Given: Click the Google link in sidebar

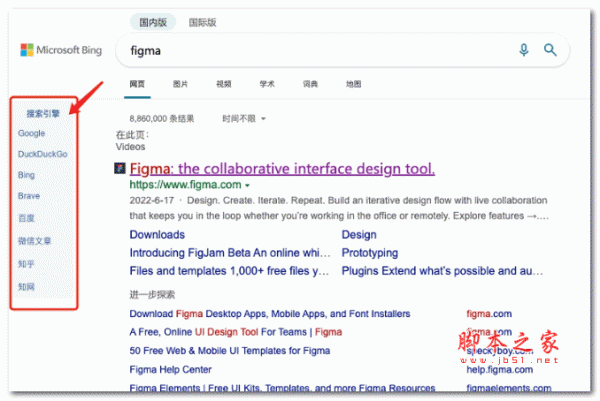Looking at the screenshot, I should 31,133.
